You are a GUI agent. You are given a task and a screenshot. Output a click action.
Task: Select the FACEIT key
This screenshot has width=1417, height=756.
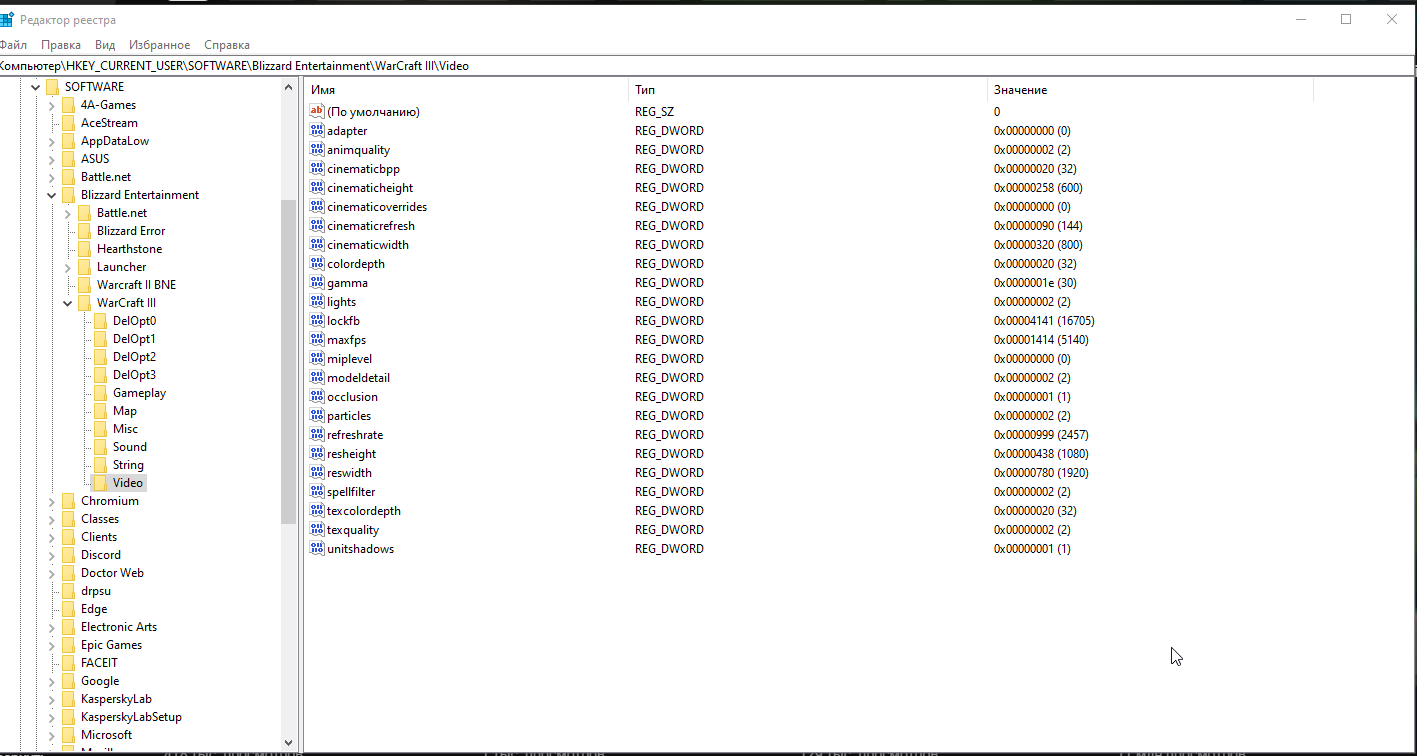click(99, 663)
